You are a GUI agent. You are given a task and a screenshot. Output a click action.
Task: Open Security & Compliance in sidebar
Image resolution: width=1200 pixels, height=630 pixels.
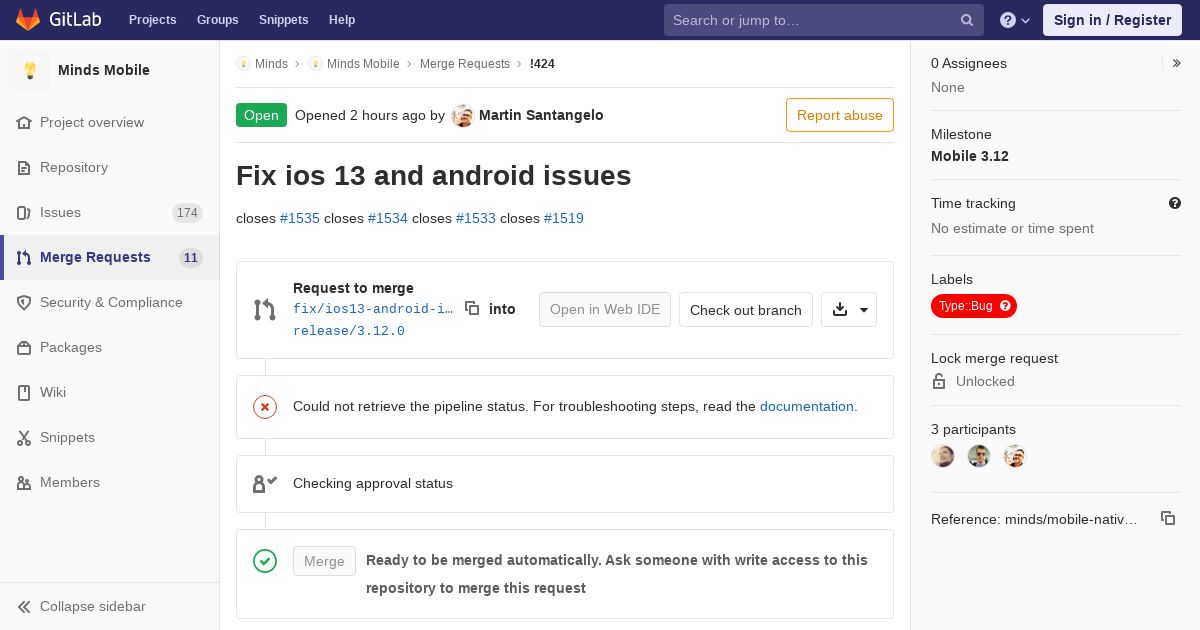(111, 302)
